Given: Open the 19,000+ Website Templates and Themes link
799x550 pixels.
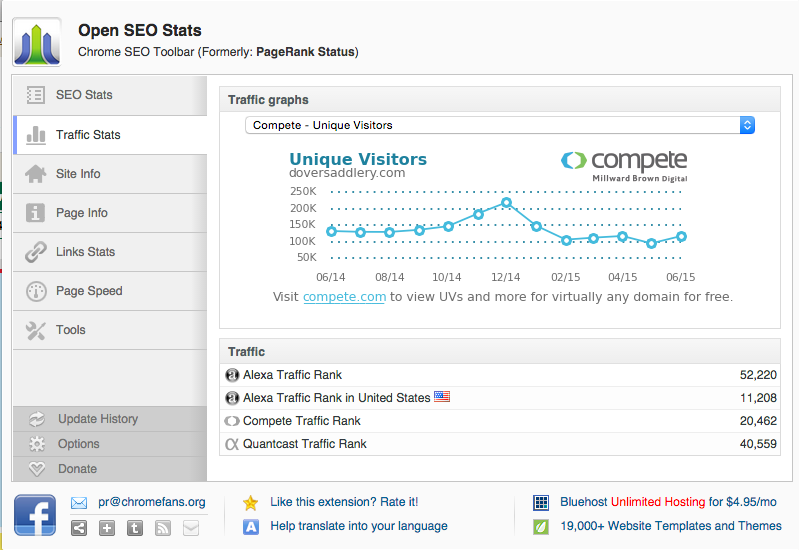Looking at the screenshot, I should click(x=671, y=526).
